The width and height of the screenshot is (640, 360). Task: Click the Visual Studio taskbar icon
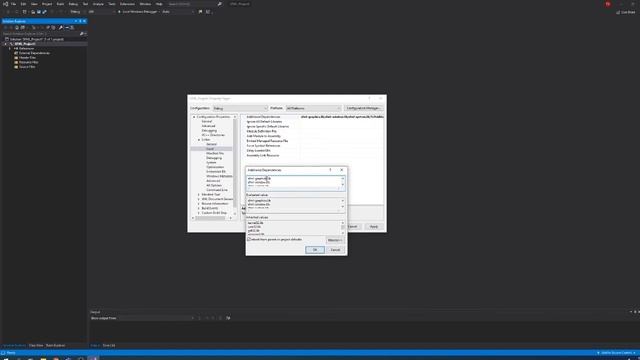point(93,358)
